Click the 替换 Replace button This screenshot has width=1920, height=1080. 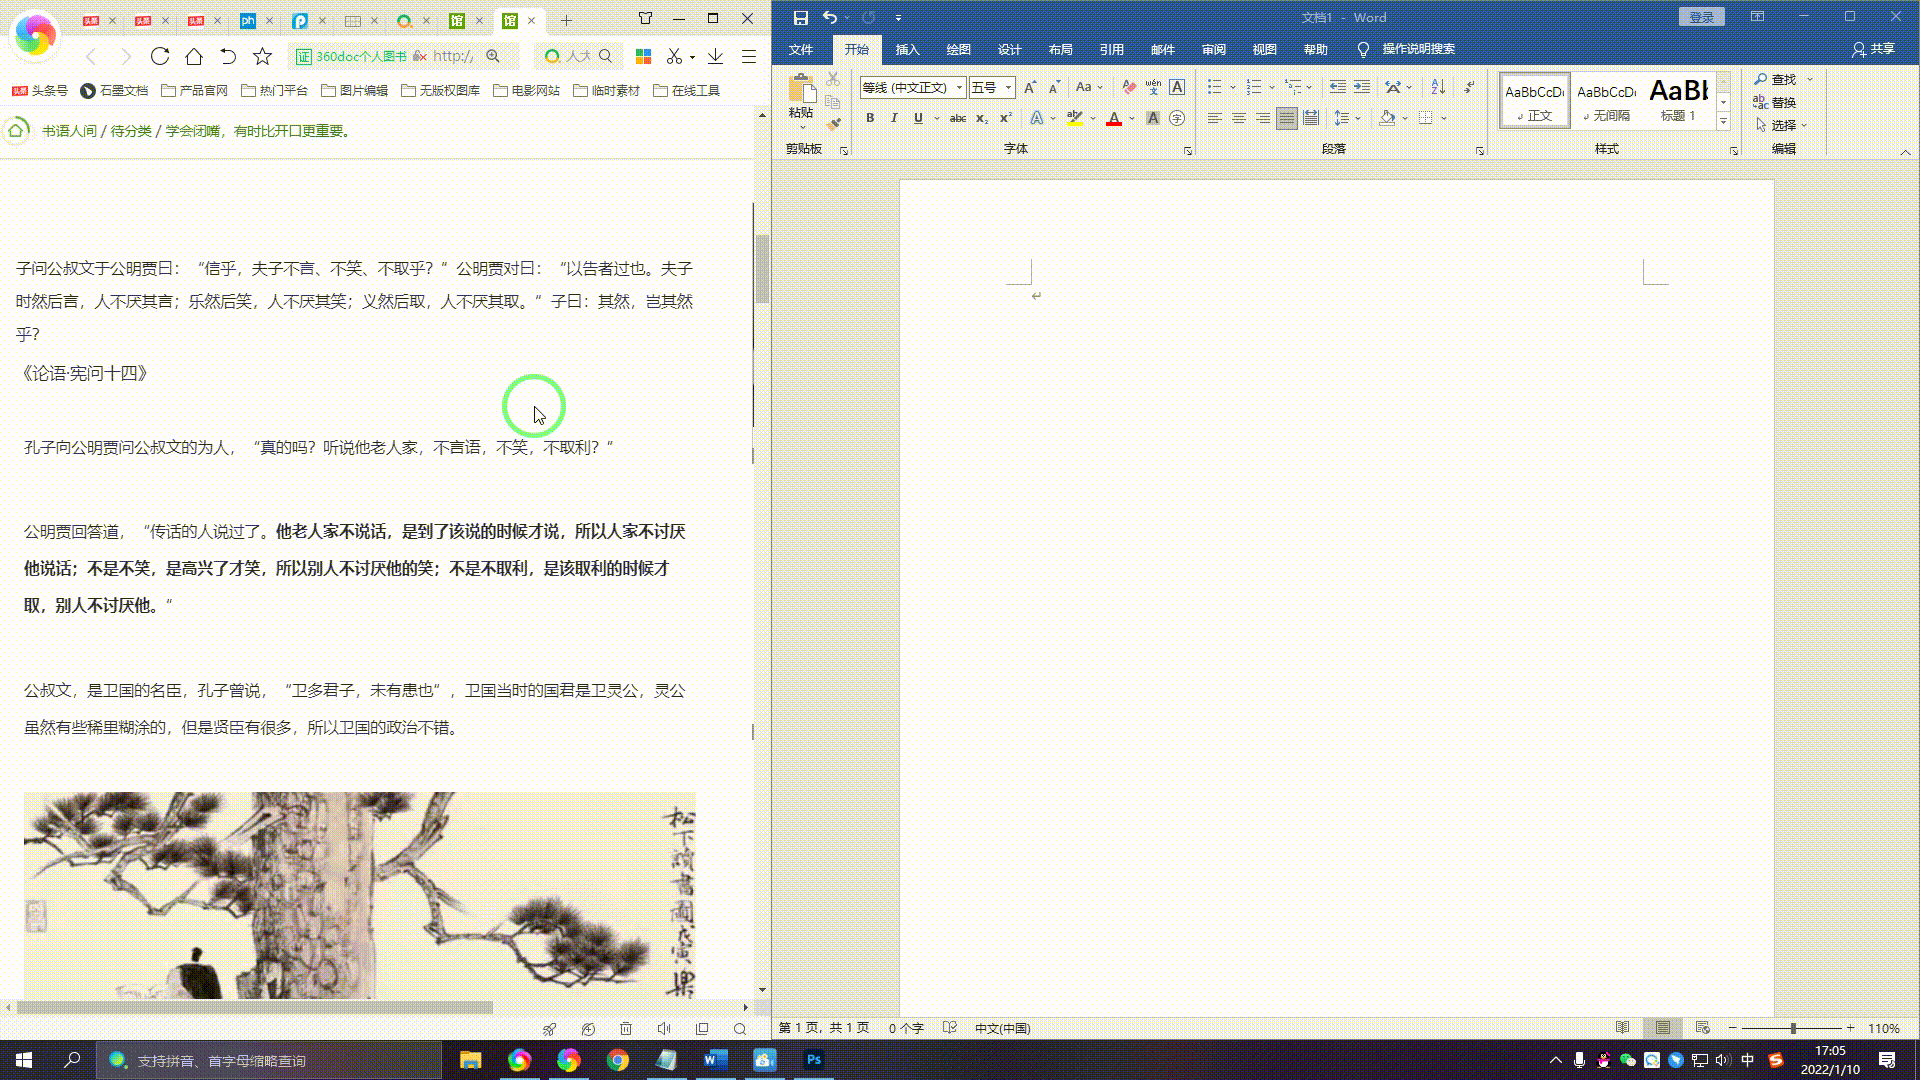1778,102
